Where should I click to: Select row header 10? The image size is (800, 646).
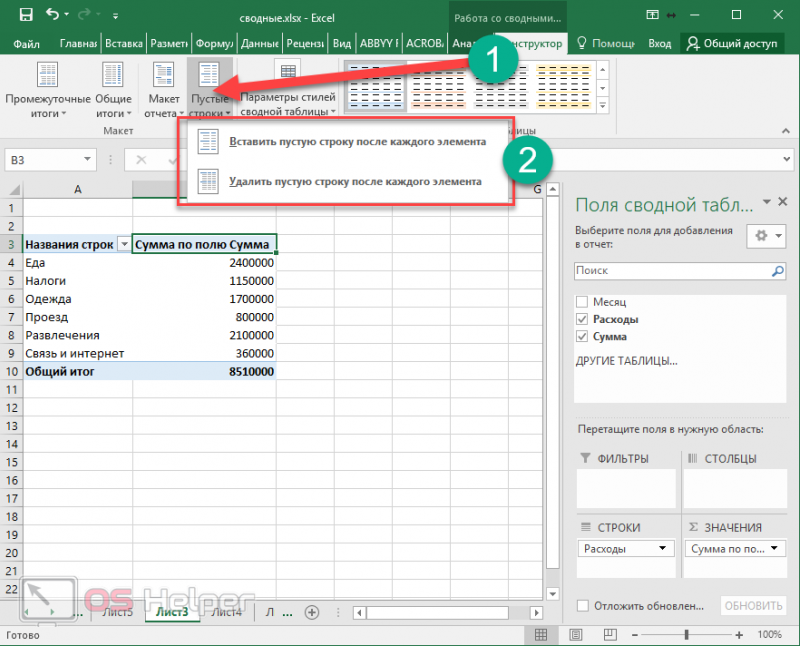pyautogui.click(x=11, y=371)
